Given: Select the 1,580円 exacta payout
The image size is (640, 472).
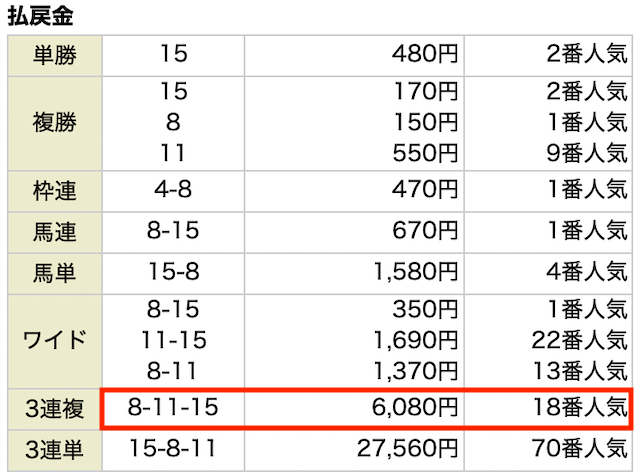Looking at the screenshot, I should (416, 272).
